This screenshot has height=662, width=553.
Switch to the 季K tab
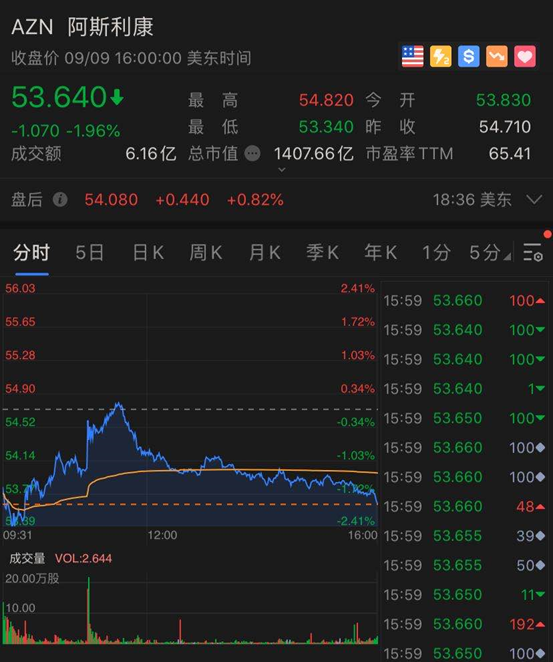pos(322,252)
